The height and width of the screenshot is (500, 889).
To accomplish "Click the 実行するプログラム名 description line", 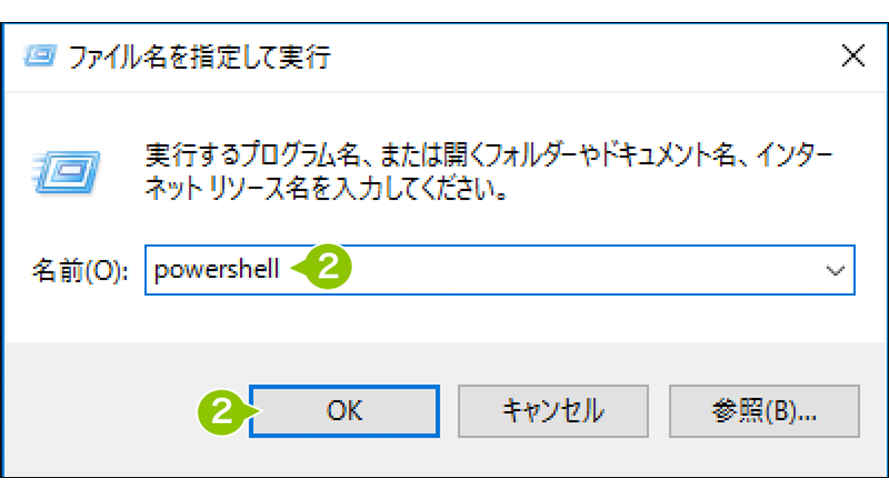I will (x=489, y=155).
